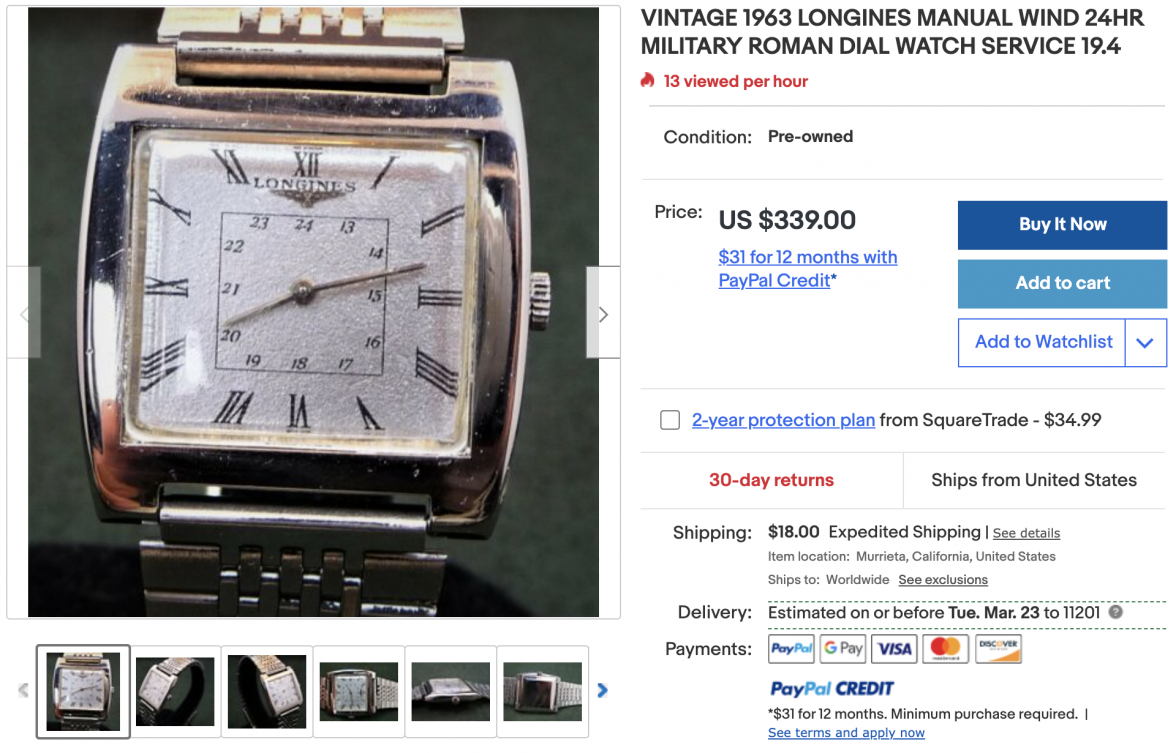This screenshot has height=753, width=1176.
Task: Go back in thumbnail strip with left arrow
Action: (x=23, y=691)
